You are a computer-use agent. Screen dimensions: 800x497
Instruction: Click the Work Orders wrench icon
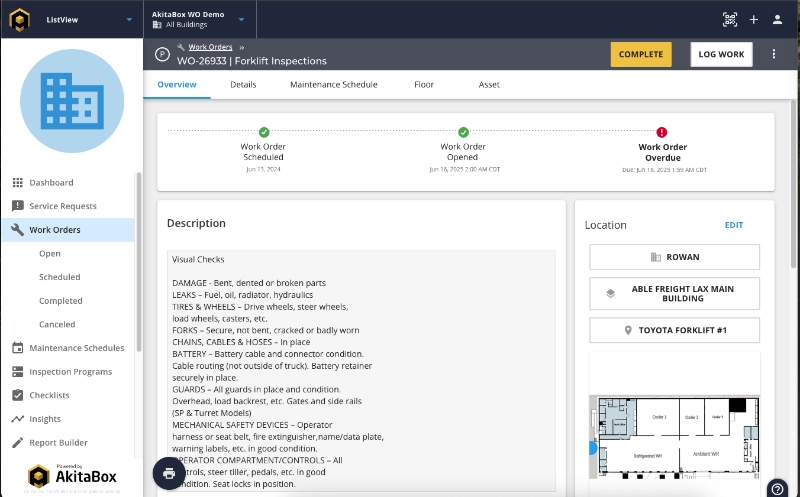pos(18,230)
